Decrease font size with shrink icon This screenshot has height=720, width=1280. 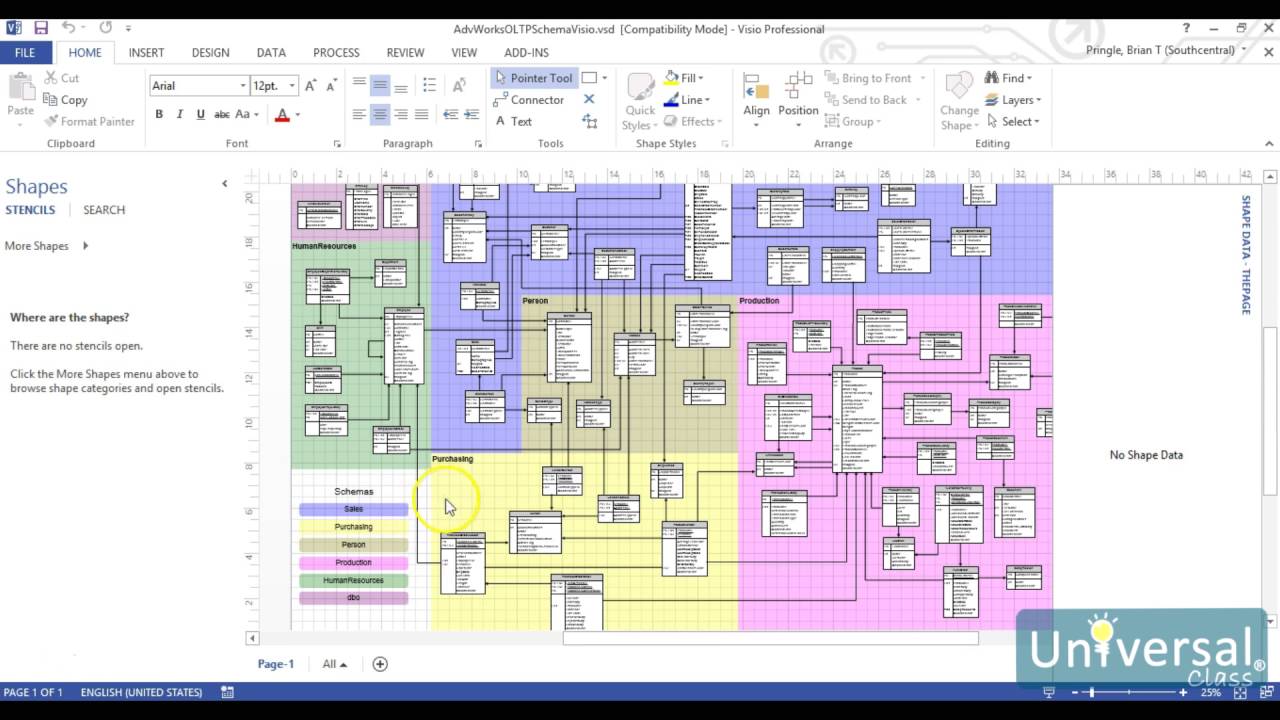334,86
